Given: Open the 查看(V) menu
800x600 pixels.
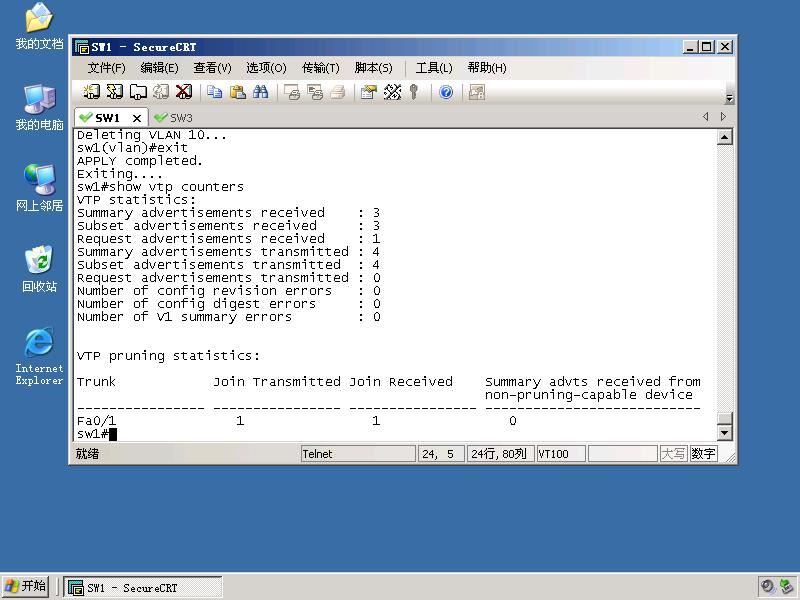Looking at the screenshot, I should [x=212, y=68].
